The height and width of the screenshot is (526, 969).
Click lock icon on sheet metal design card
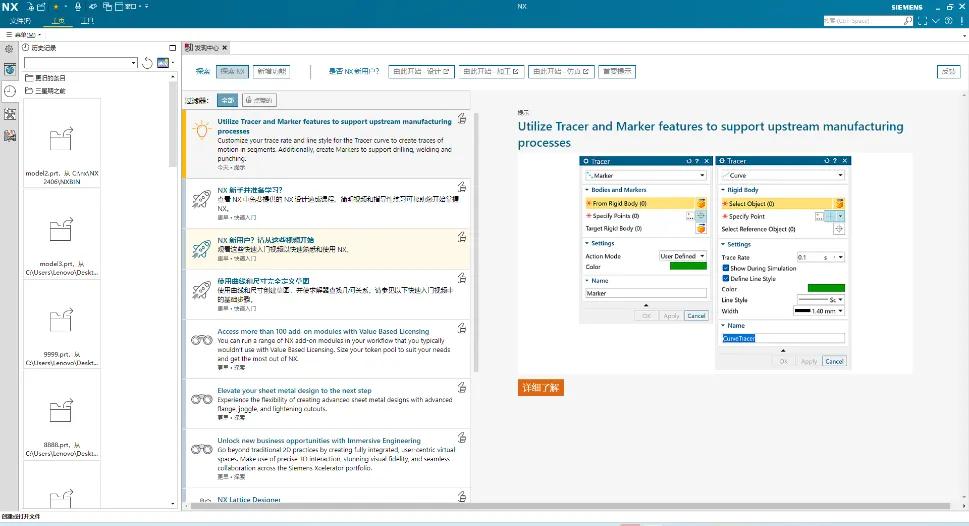pos(462,388)
